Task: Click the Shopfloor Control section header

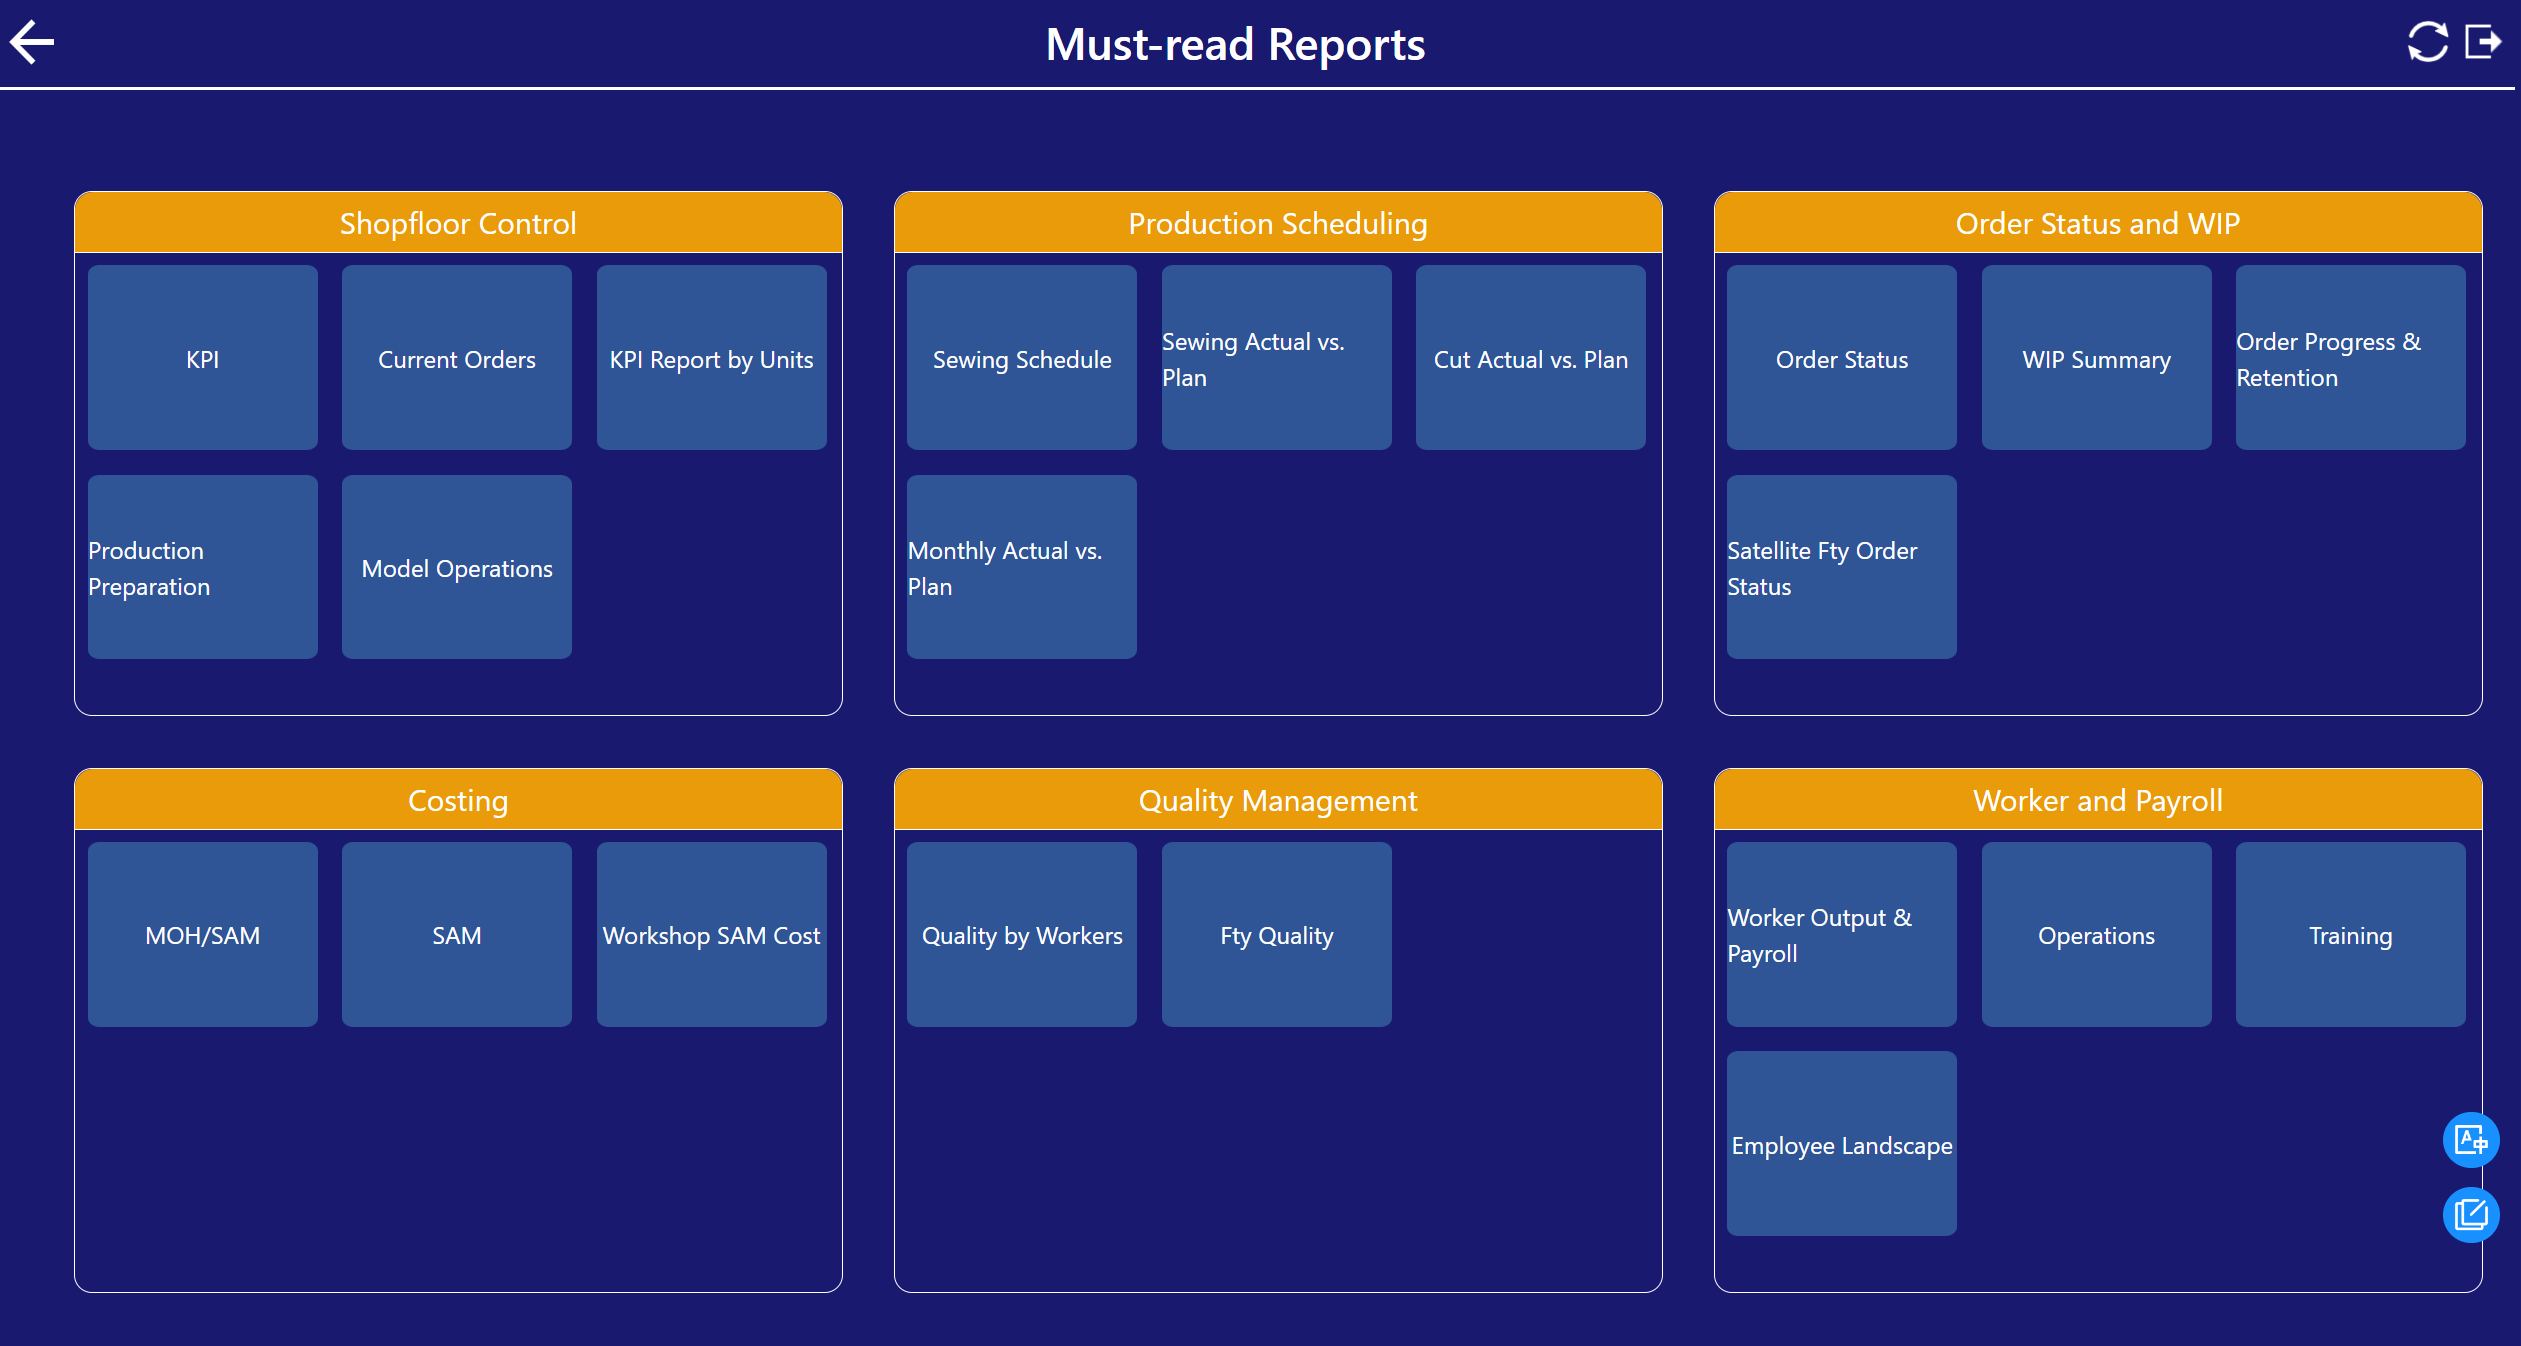Action: pyautogui.click(x=458, y=223)
